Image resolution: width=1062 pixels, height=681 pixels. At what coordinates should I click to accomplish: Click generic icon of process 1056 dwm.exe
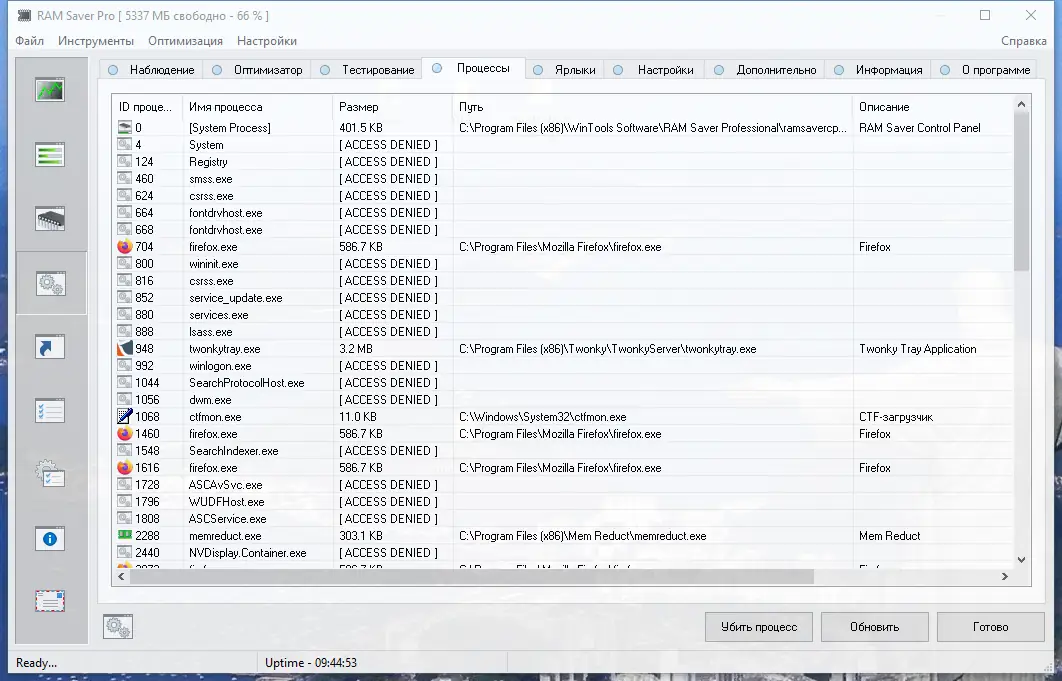(x=125, y=400)
